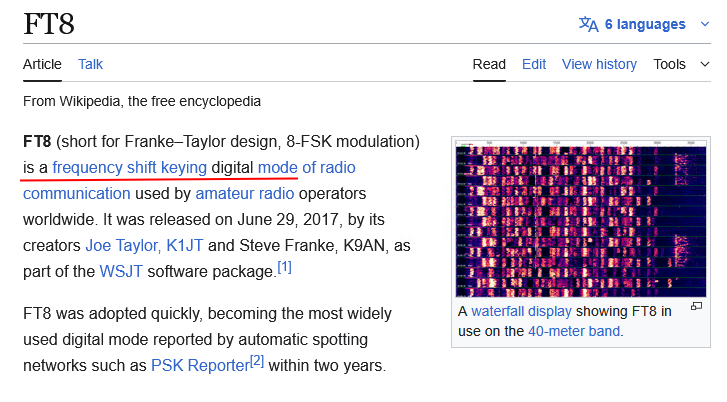Click the PSK Reporter link

(199, 365)
